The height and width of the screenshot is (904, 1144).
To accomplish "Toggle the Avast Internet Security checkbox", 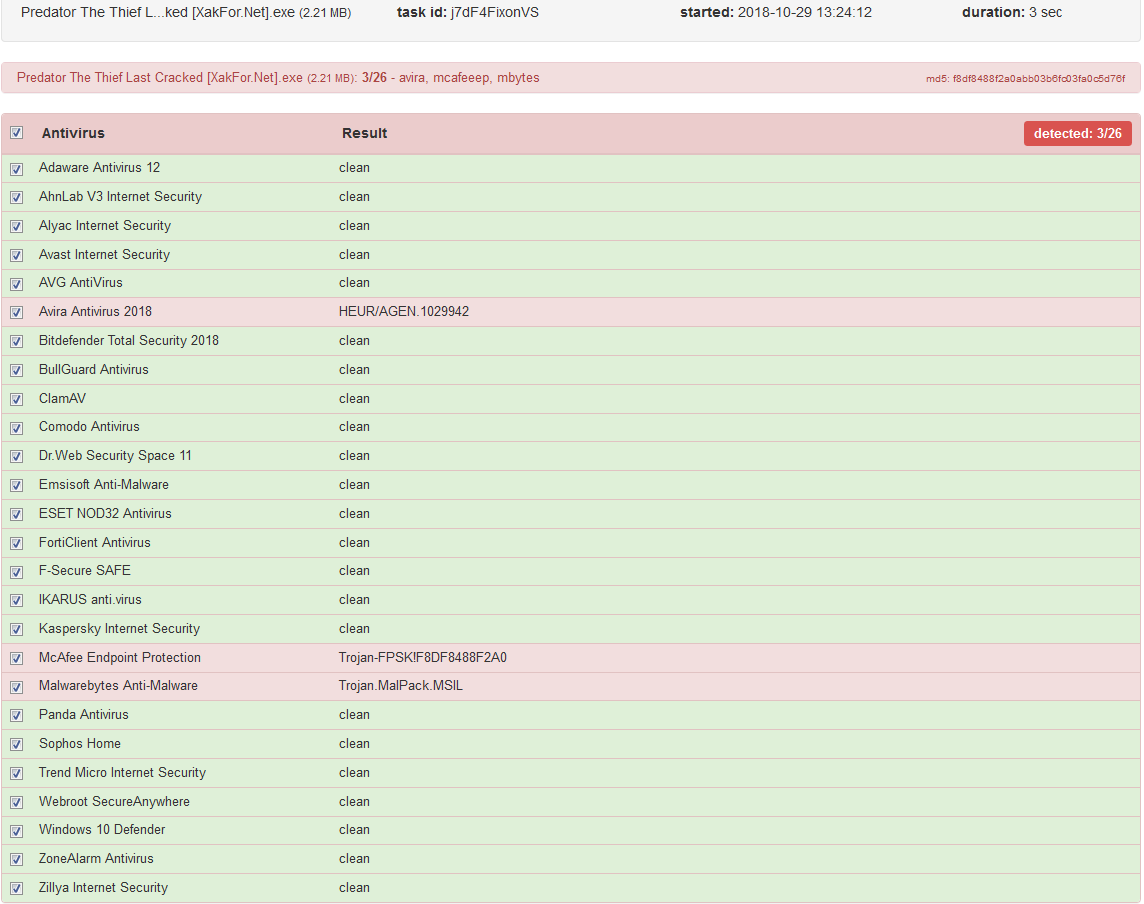I will click(17, 255).
